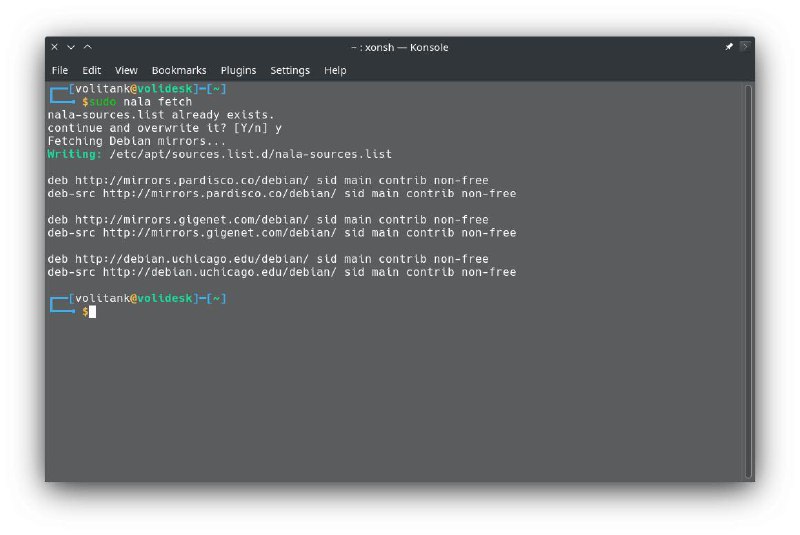The height and width of the screenshot is (535, 800).
Task: Click deb debian.uchicago.edu line
Action: tap(268, 259)
